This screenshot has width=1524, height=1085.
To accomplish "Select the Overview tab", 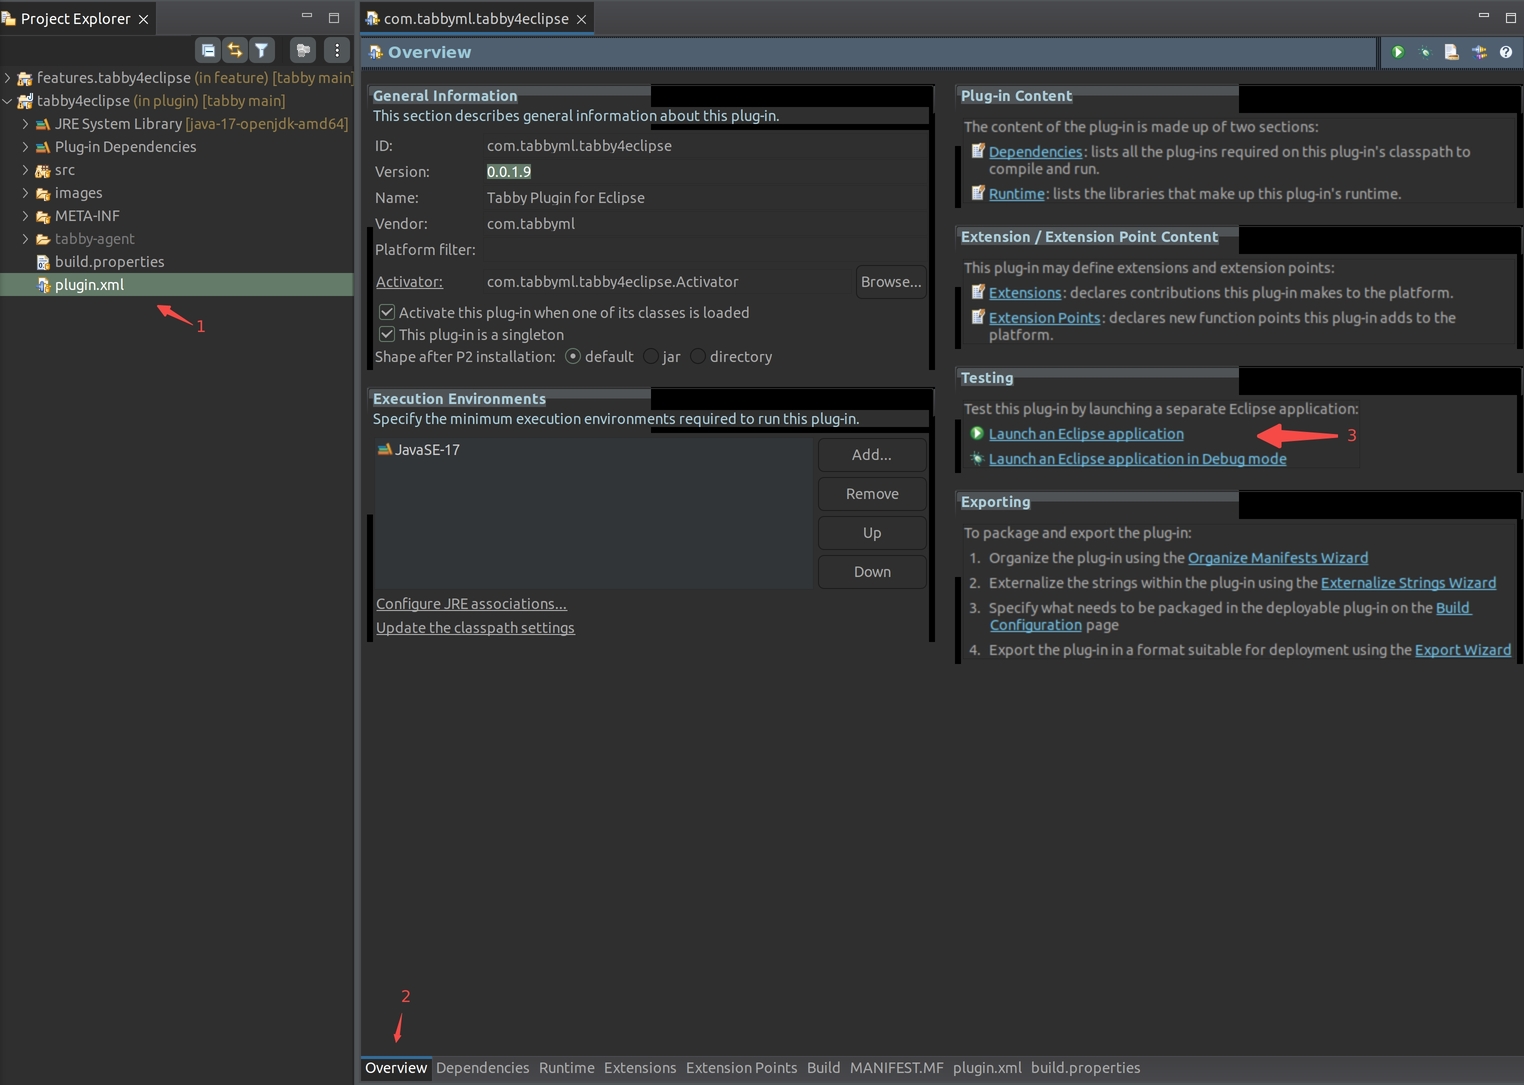I will [396, 1068].
